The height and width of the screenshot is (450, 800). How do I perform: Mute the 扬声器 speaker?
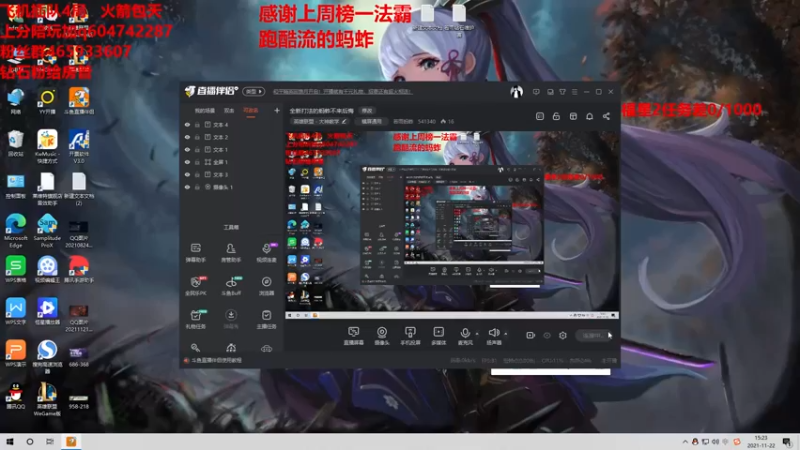(493, 336)
